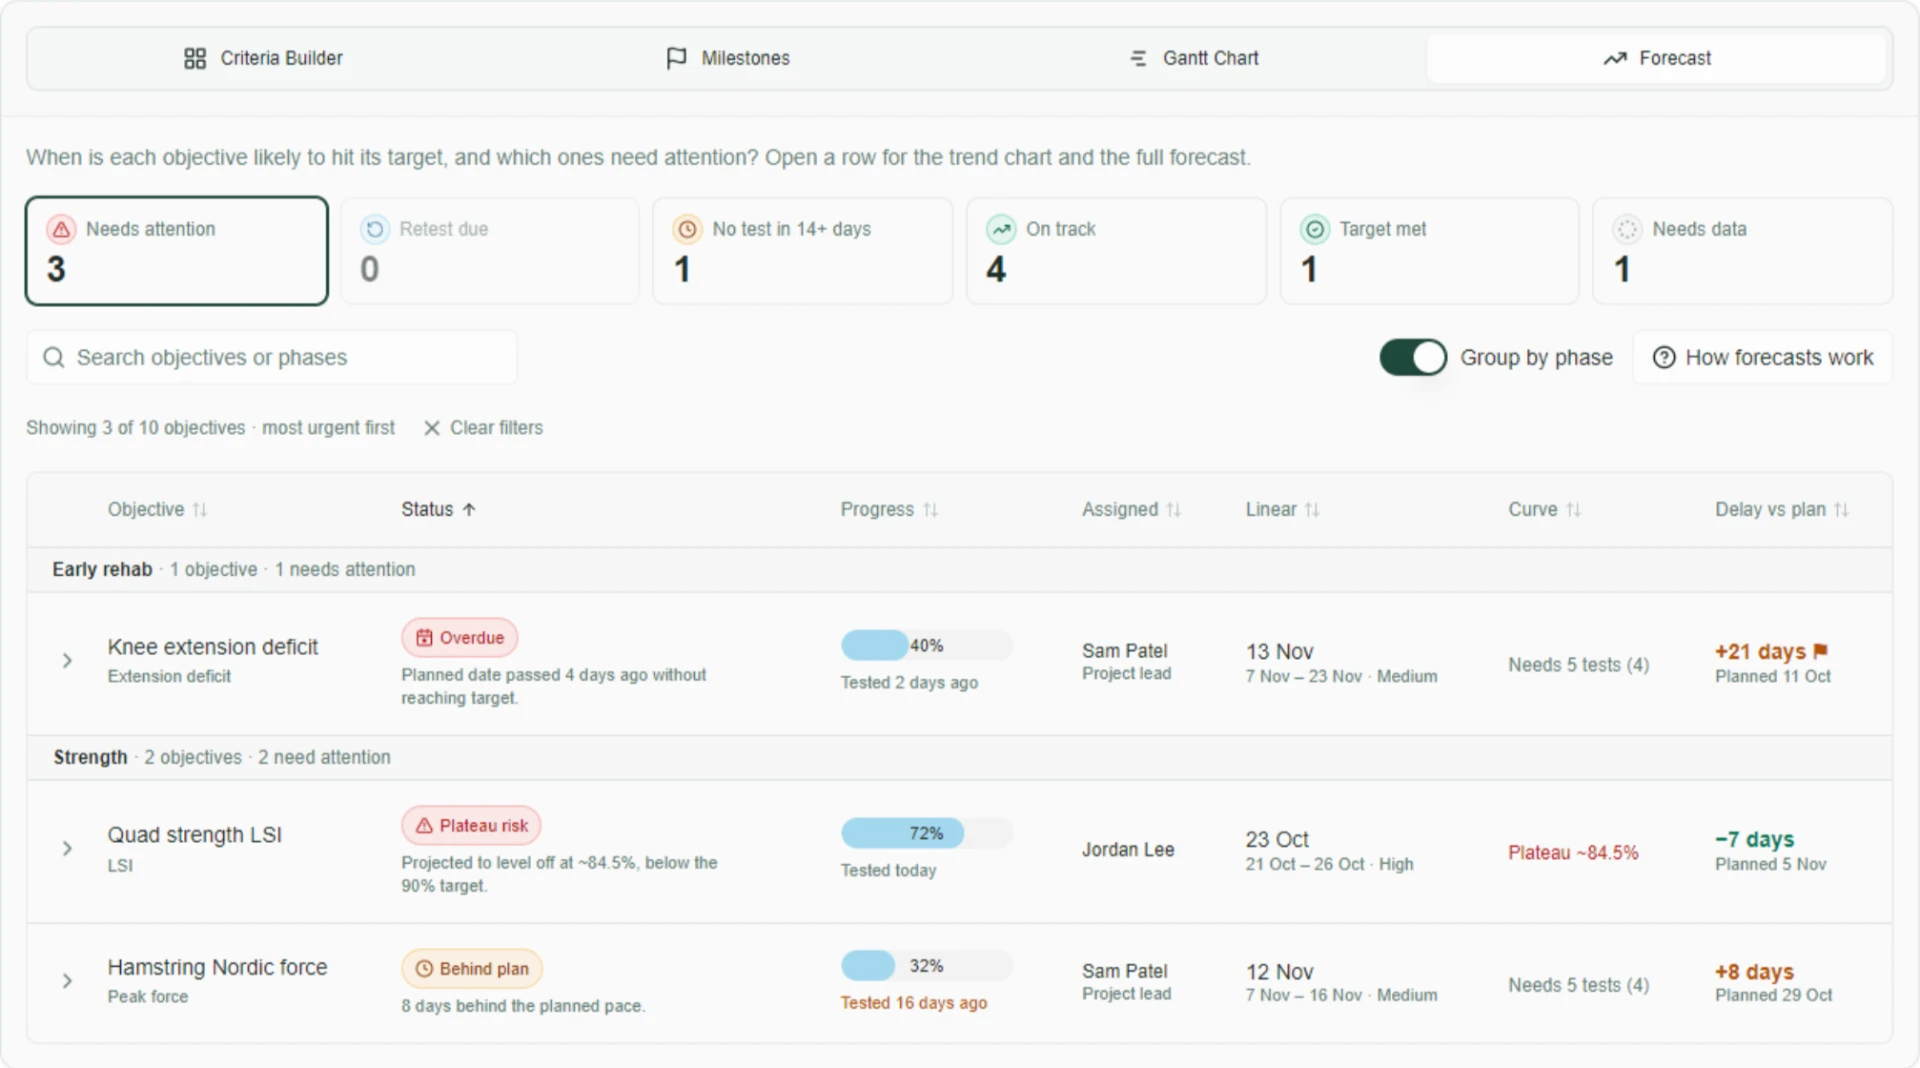The width and height of the screenshot is (1920, 1068).
Task: Open the Criteria Builder tab
Action: [263, 58]
